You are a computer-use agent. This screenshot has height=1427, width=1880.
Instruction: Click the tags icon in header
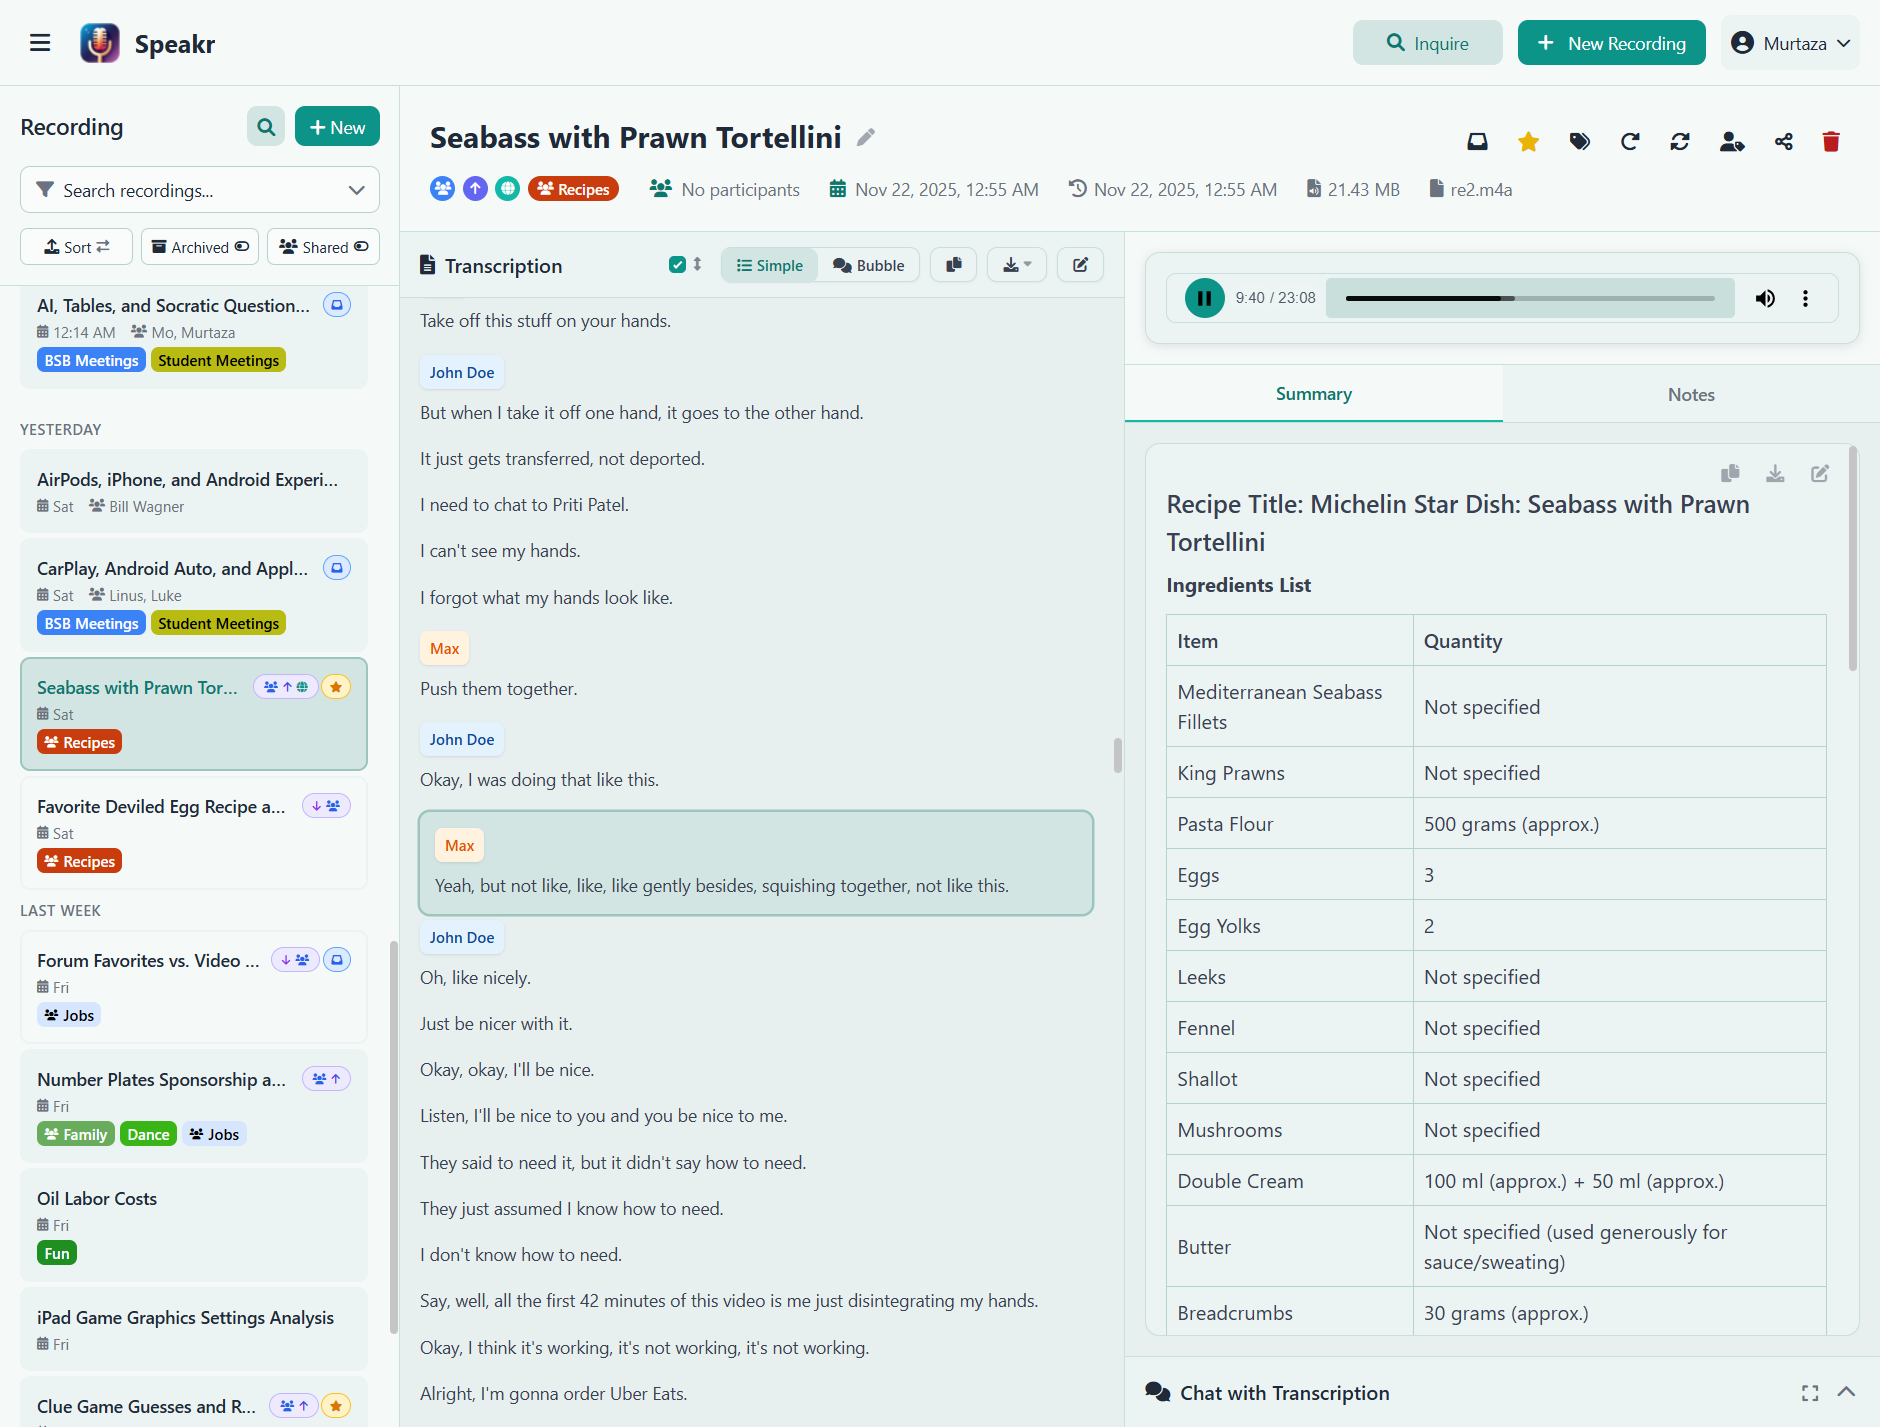click(x=1579, y=142)
